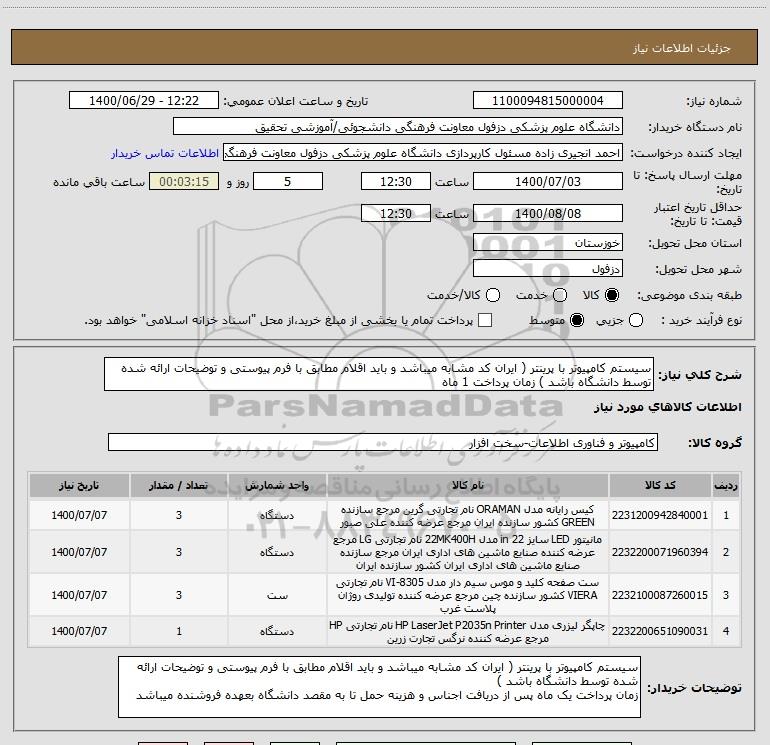770x745 pixels.
Task: Click the تاریخ نیاز column header
Action: point(79,485)
